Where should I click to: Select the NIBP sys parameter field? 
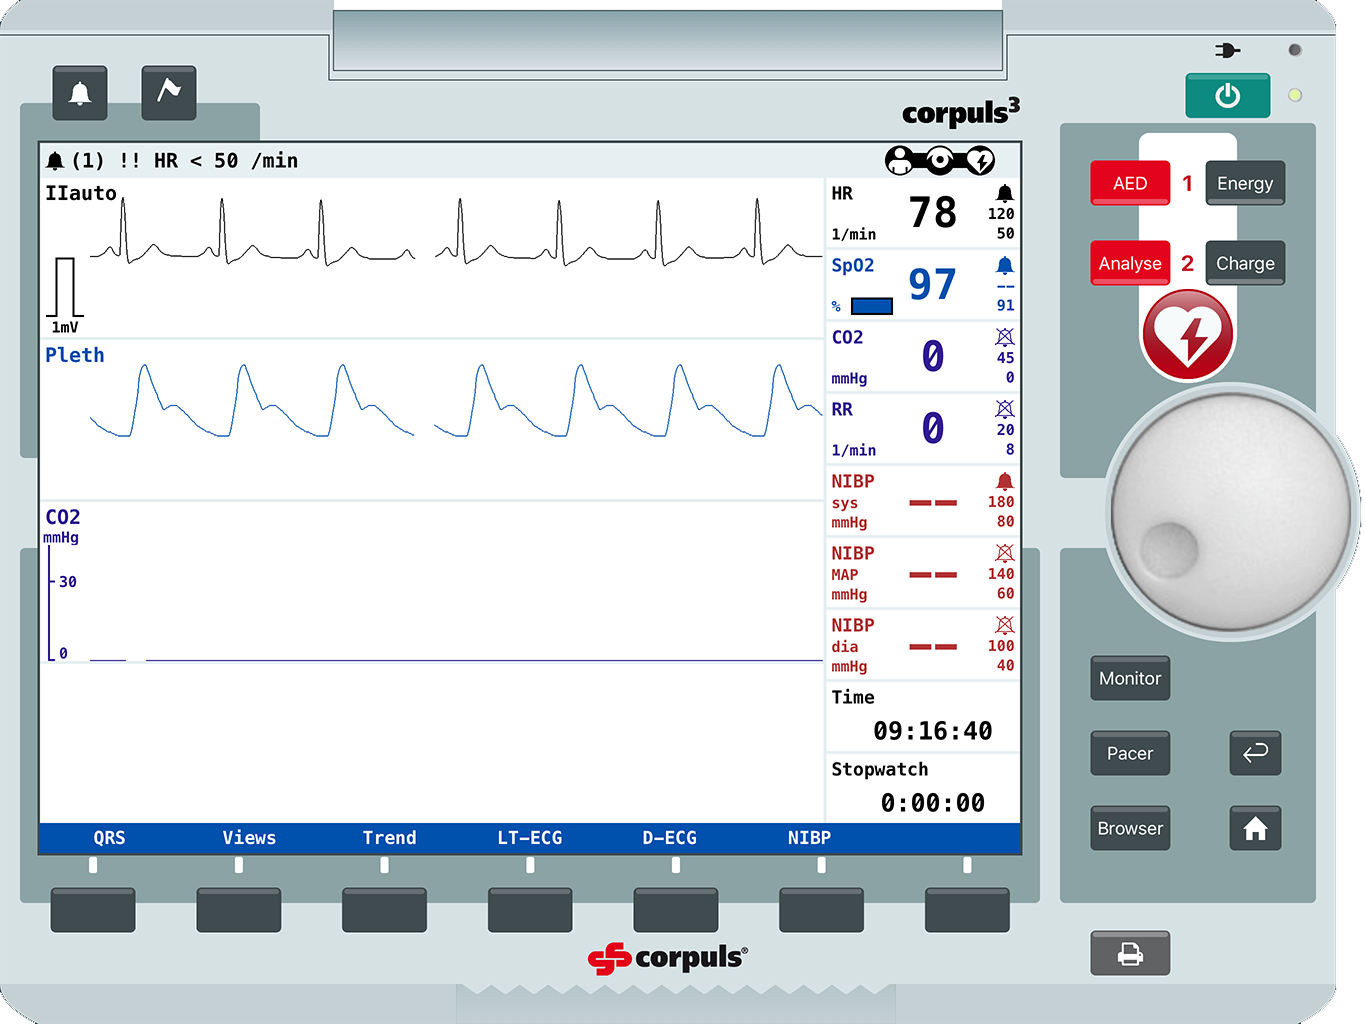922,501
